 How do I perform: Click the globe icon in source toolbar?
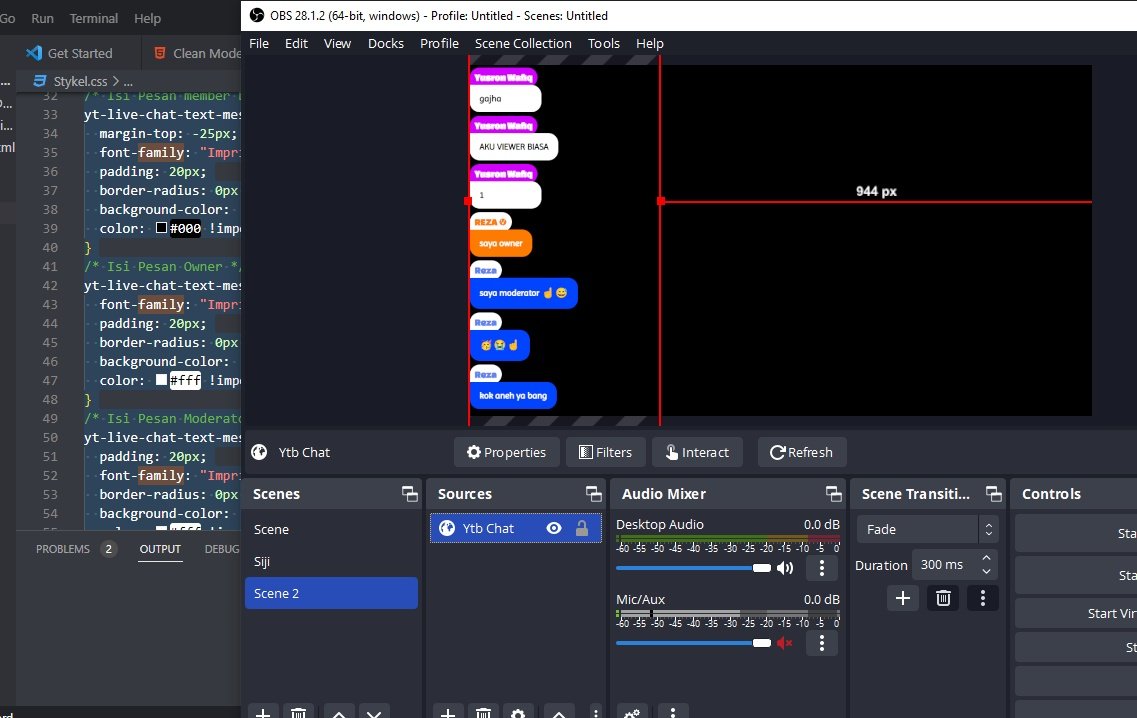coord(259,453)
